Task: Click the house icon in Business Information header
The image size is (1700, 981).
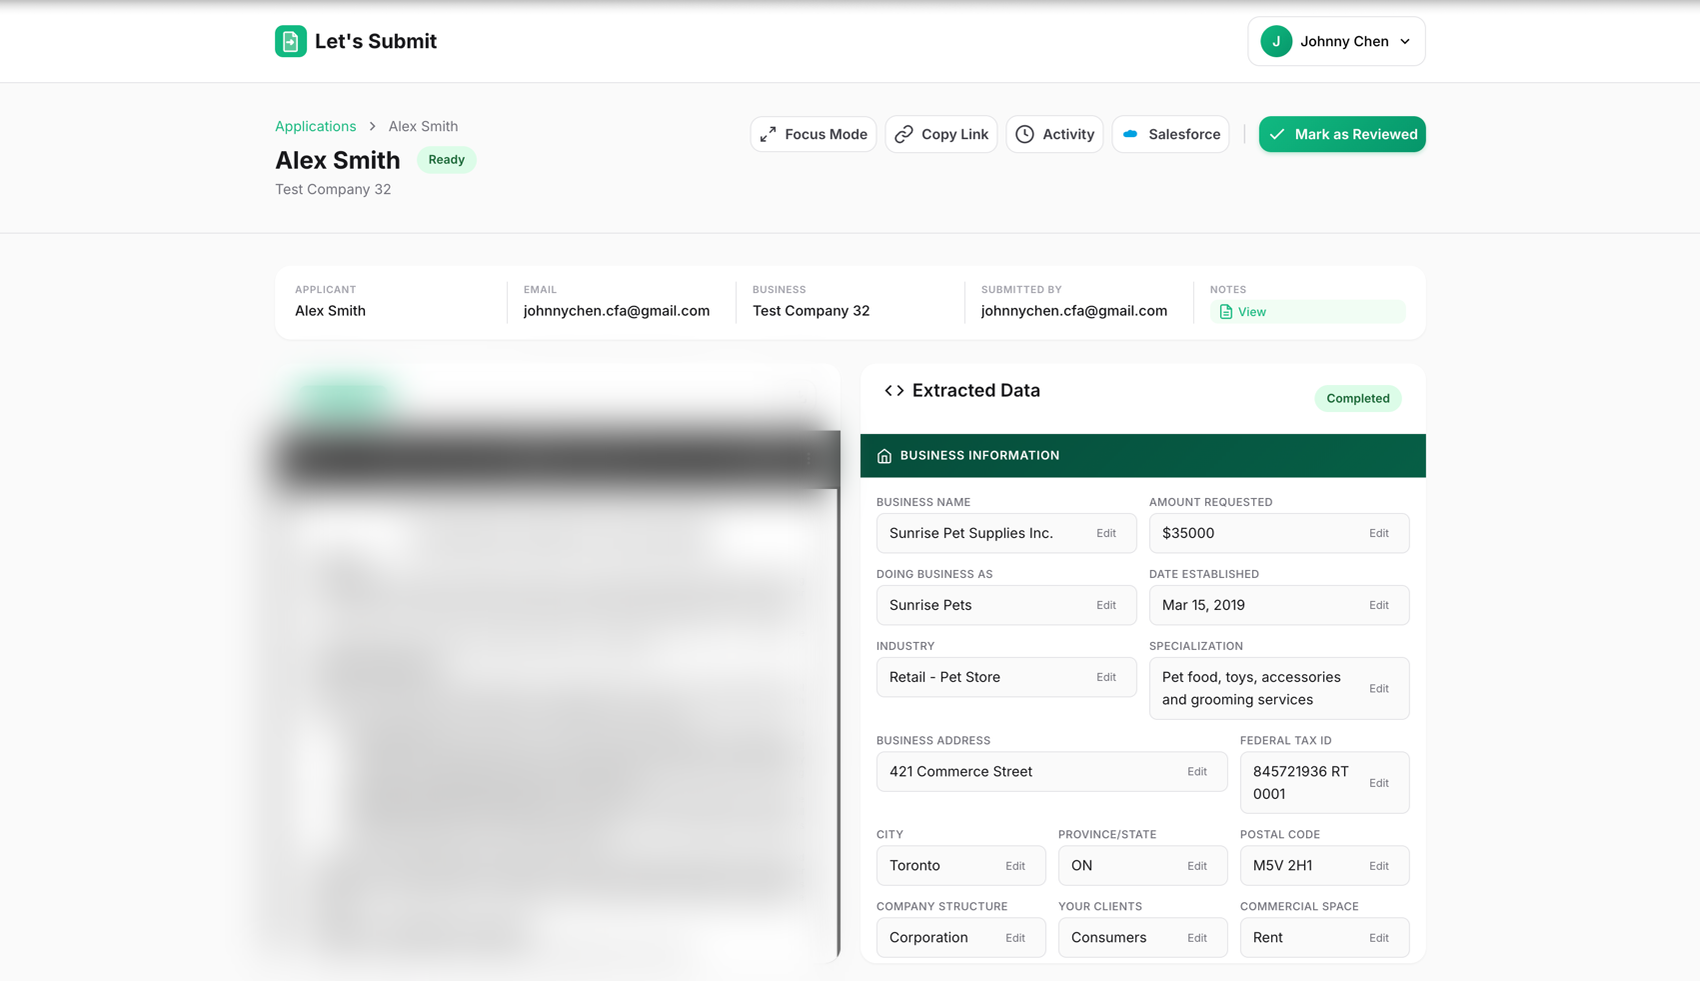Action: [x=884, y=455]
